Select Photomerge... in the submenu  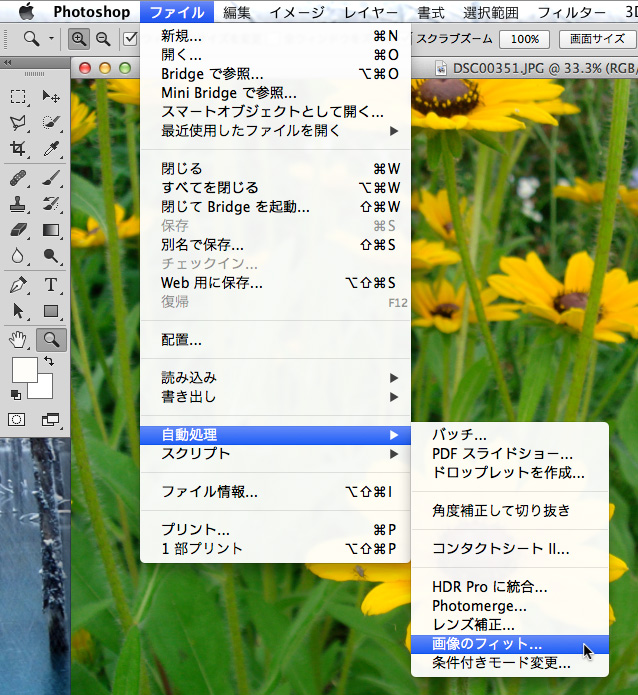[x=510, y=606]
